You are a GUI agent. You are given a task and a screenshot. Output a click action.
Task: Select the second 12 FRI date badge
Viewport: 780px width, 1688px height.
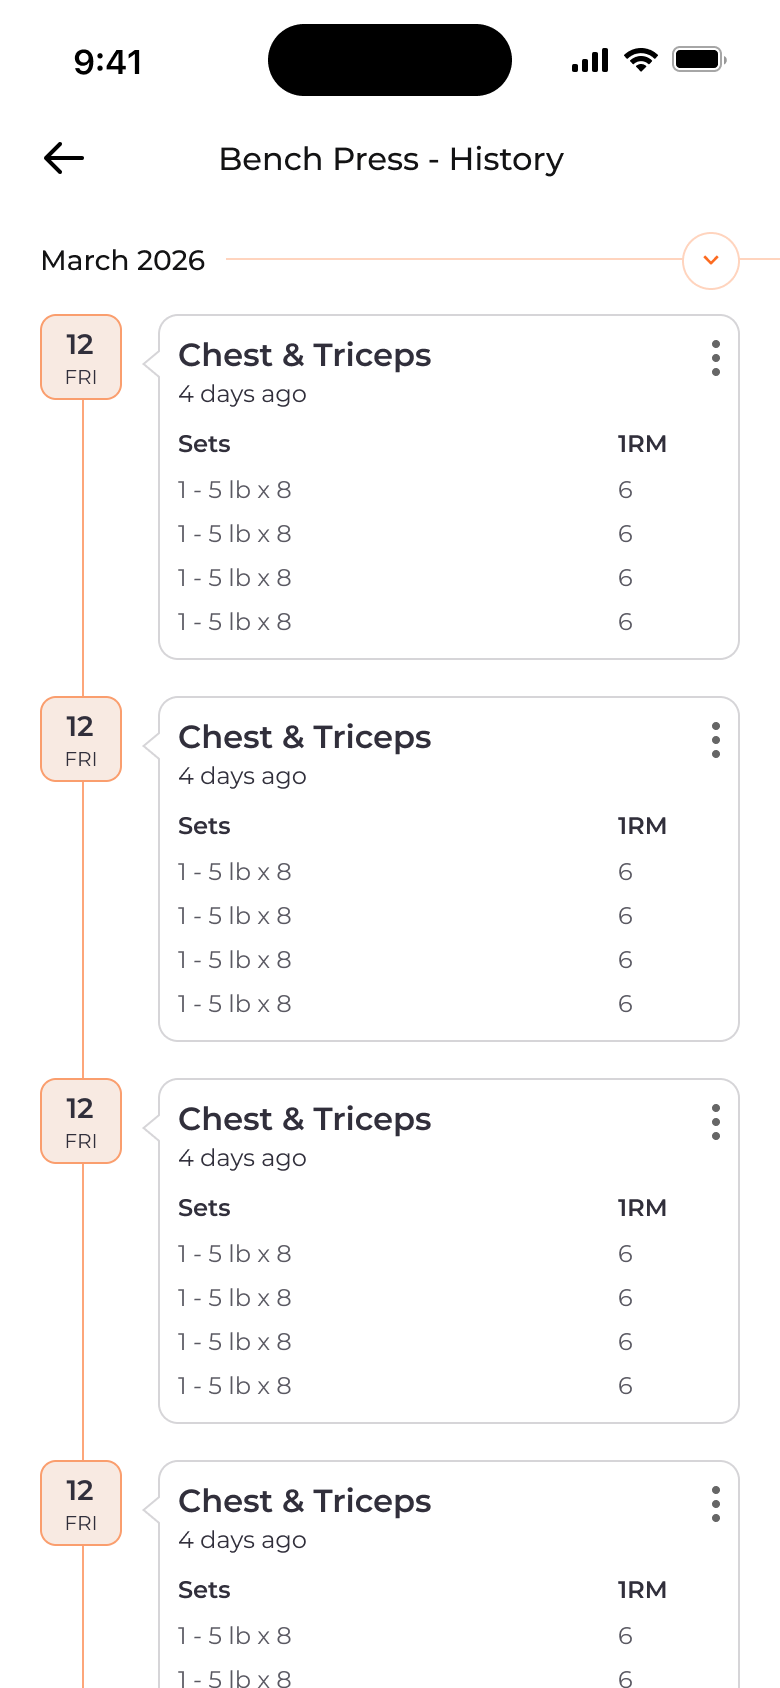click(x=81, y=739)
